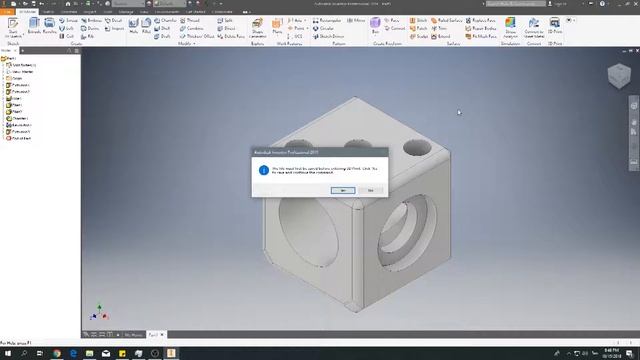
Task: Expand the Revolution1 feature node
Action: pos(3,125)
